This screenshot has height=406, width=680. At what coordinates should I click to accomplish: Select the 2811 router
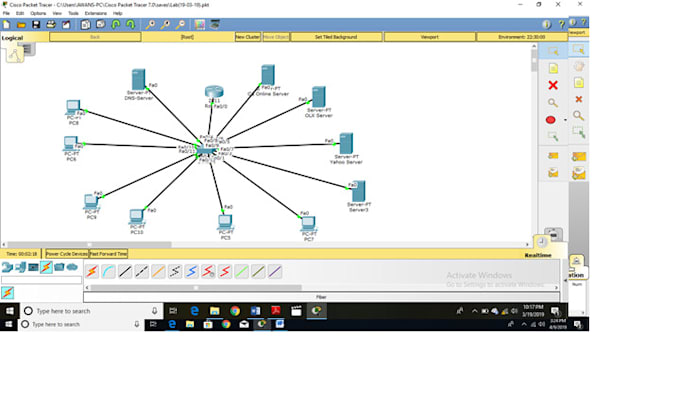click(214, 92)
